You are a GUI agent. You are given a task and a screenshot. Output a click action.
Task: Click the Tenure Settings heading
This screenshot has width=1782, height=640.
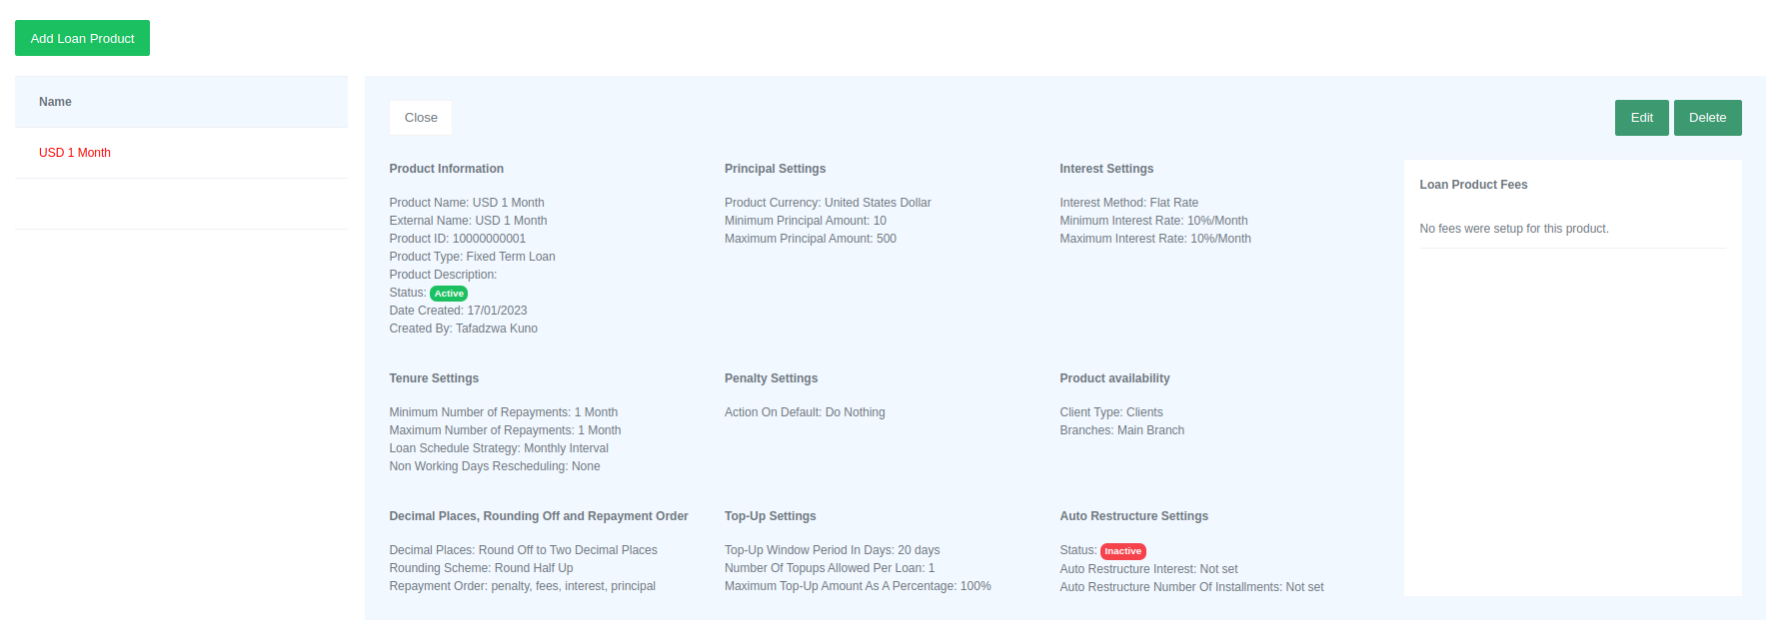point(434,379)
